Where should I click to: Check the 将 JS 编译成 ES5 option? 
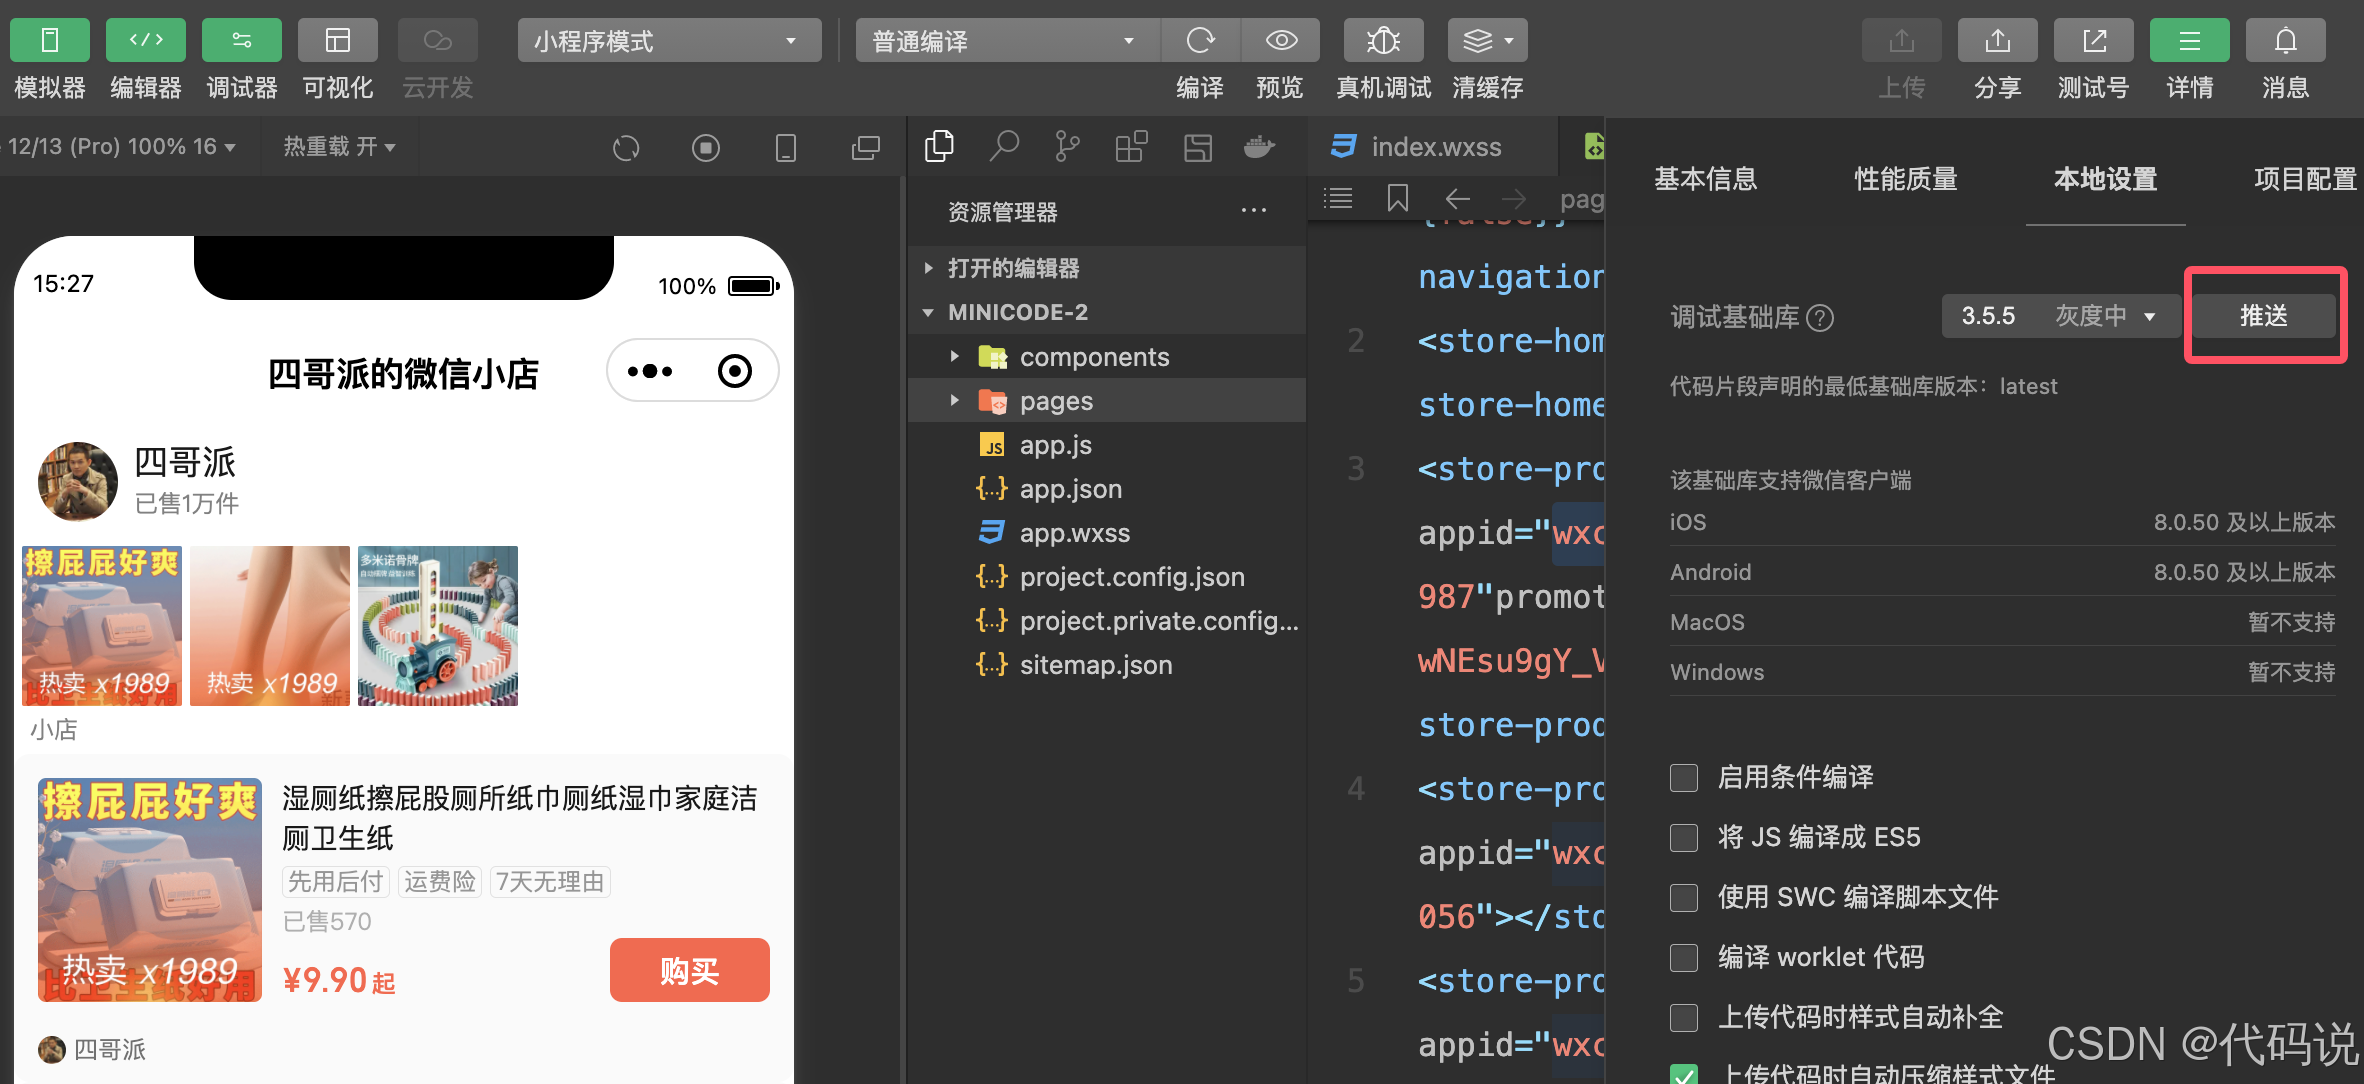pyautogui.click(x=1684, y=838)
